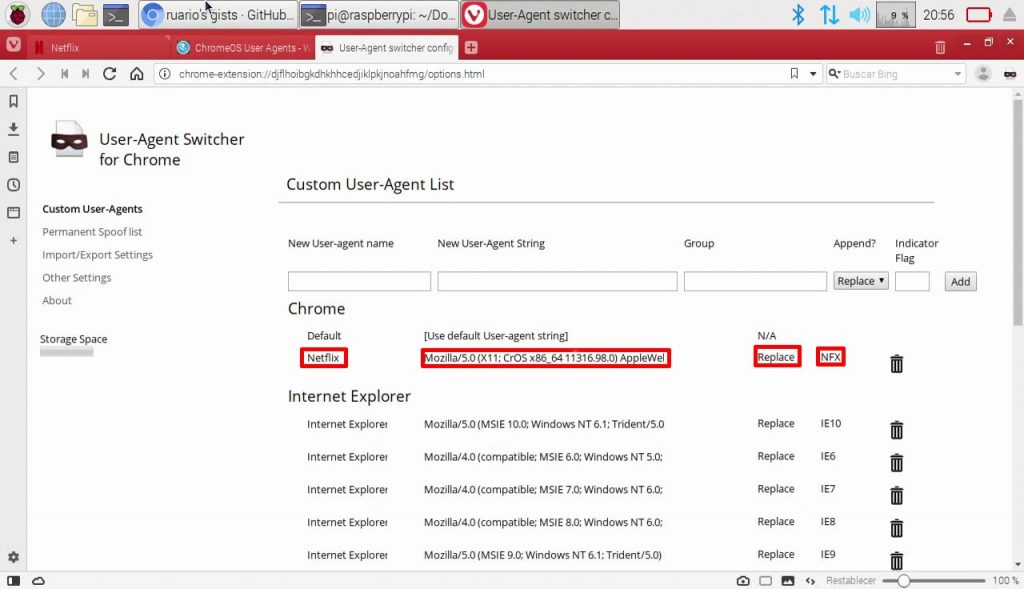Open the File Manager folder icon

(85, 14)
